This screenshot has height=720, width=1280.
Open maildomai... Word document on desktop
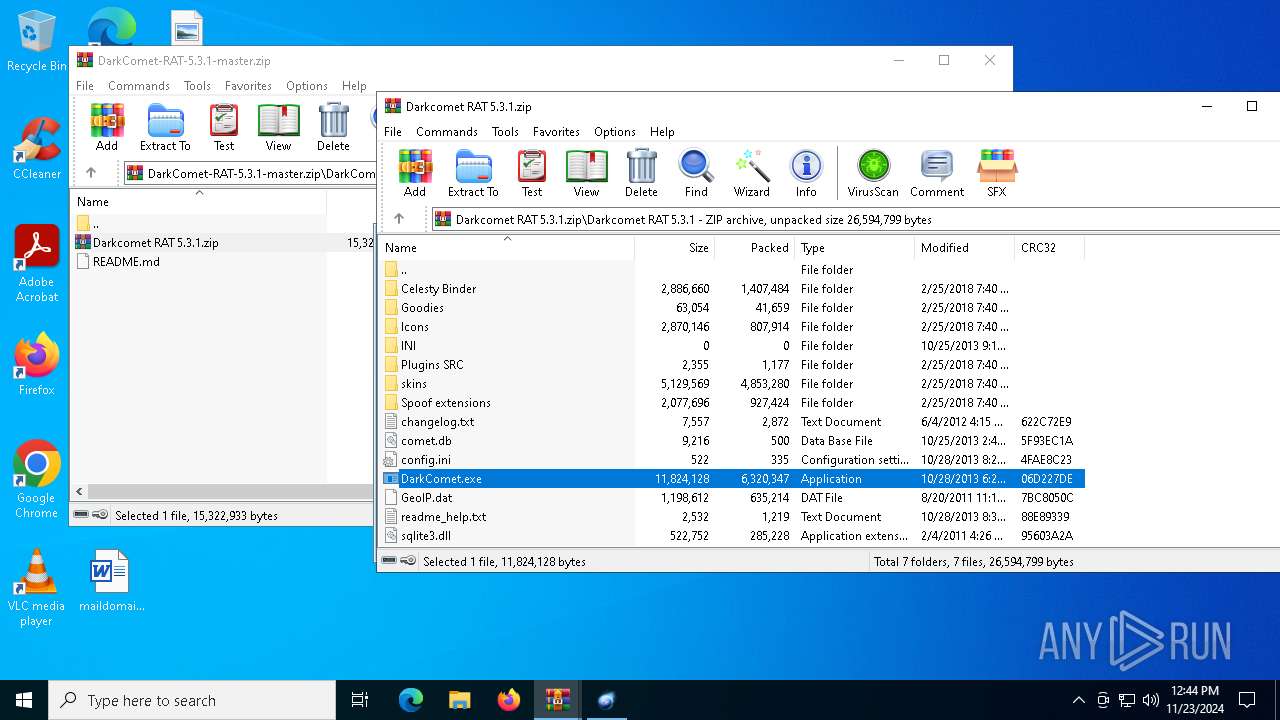(x=112, y=580)
